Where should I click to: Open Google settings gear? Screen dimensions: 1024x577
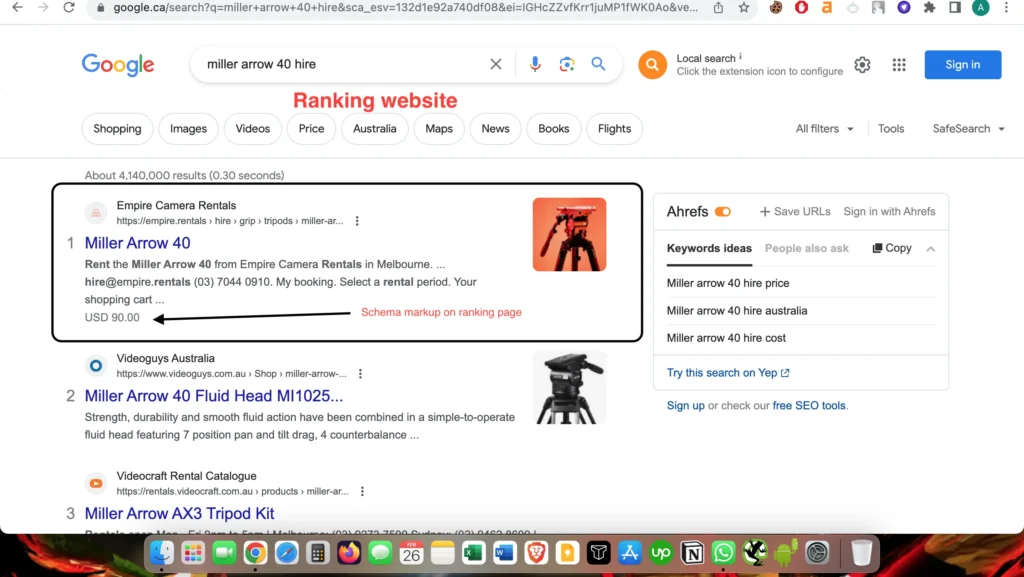tap(862, 65)
